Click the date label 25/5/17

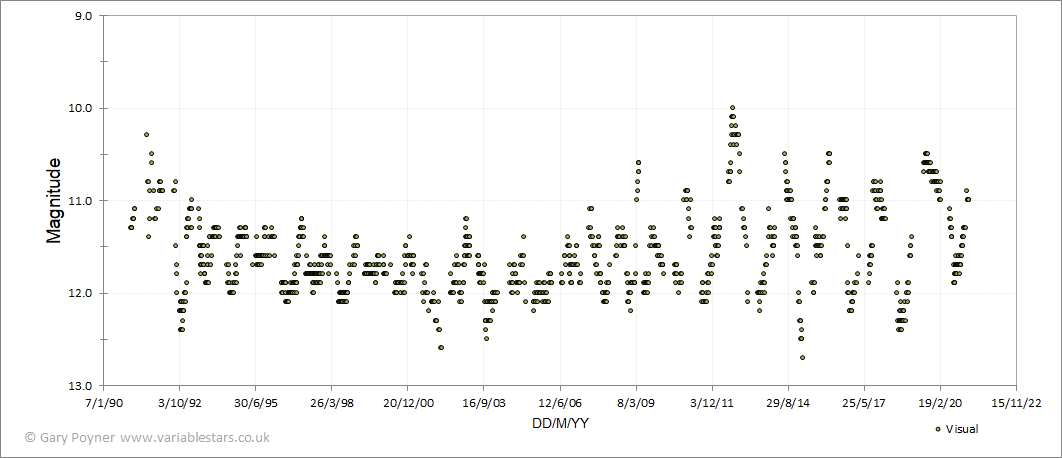coord(864,402)
